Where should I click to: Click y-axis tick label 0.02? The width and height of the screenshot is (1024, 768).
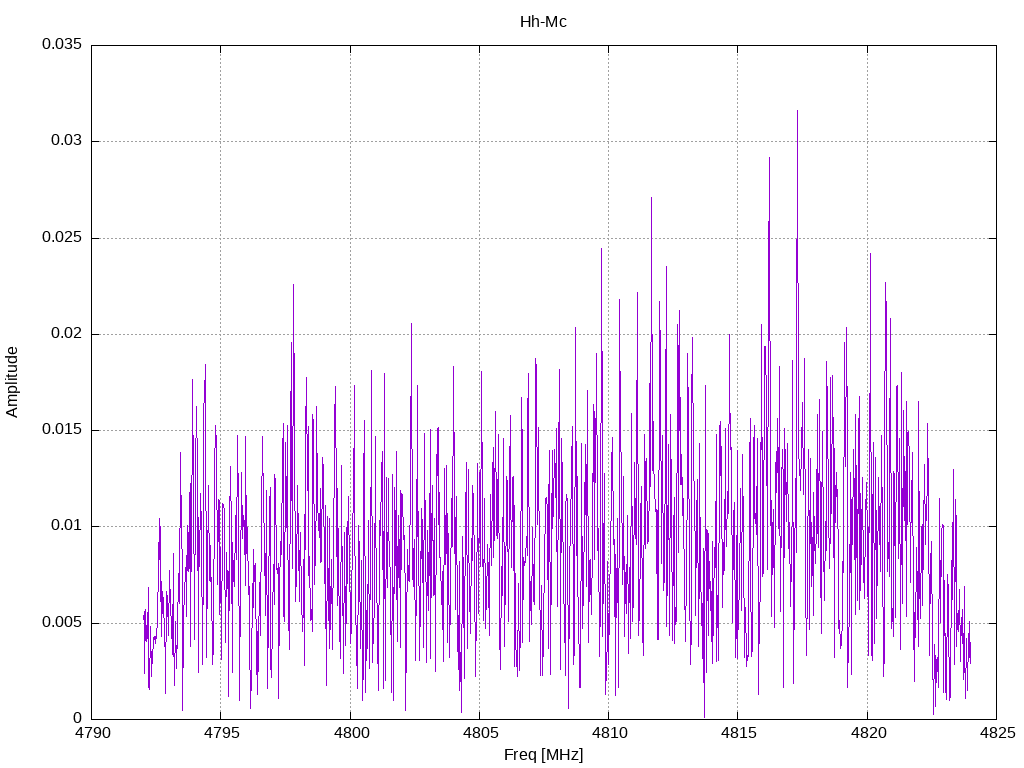pos(67,333)
